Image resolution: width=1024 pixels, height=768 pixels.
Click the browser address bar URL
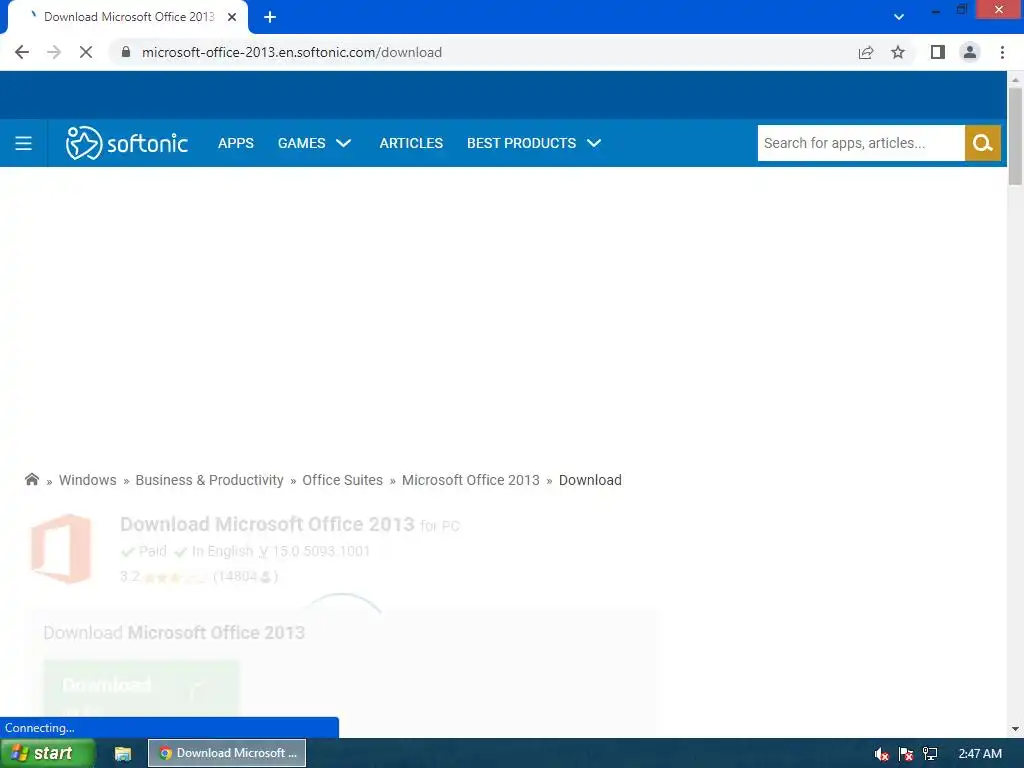click(x=292, y=52)
